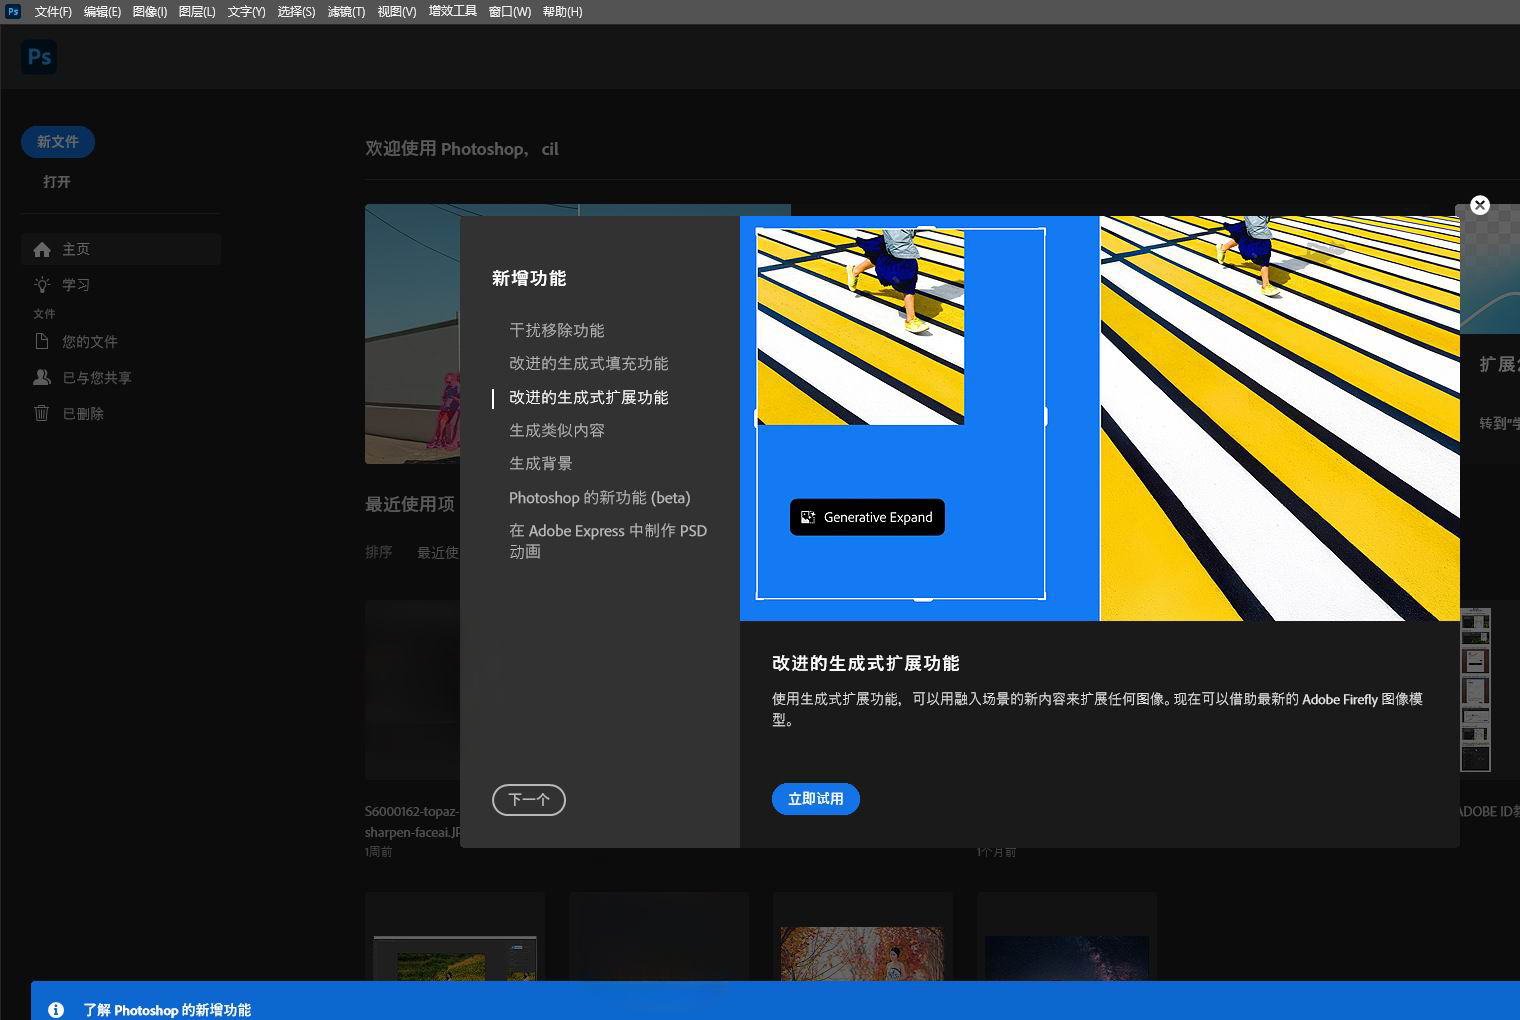Open the 视图(V) menu
The width and height of the screenshot is (1520, 1020).
point(397,12)
